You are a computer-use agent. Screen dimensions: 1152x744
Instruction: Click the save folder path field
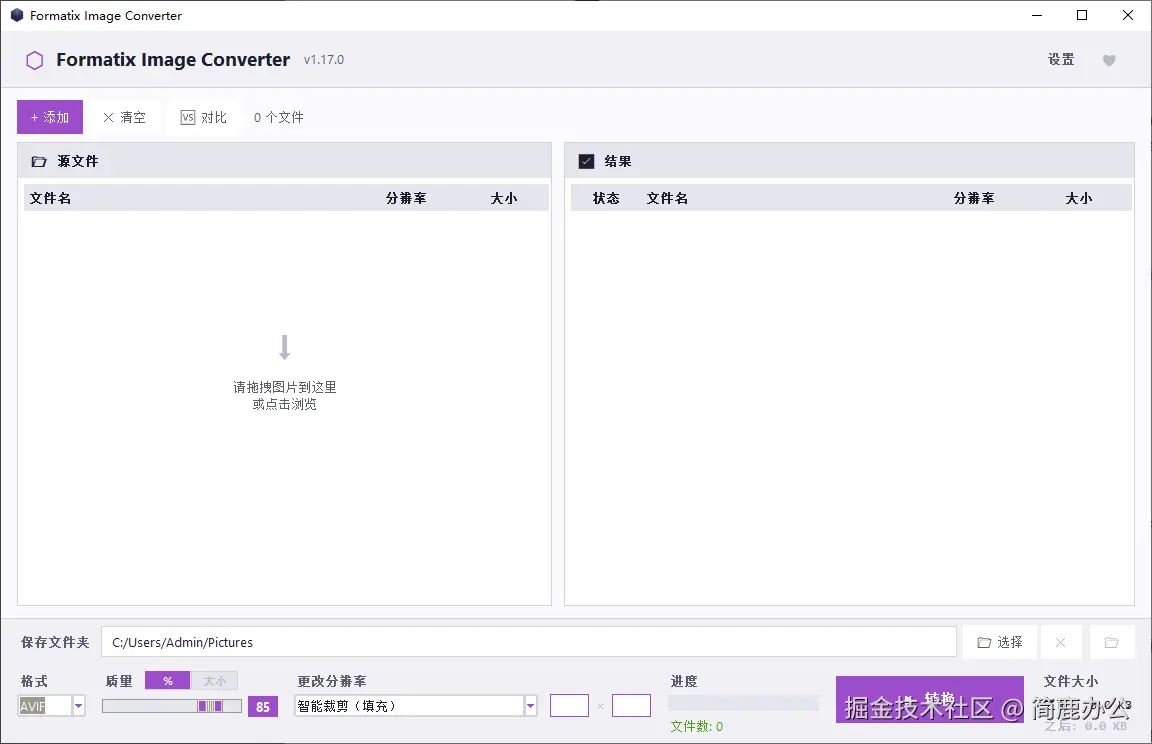click(528, 642)
